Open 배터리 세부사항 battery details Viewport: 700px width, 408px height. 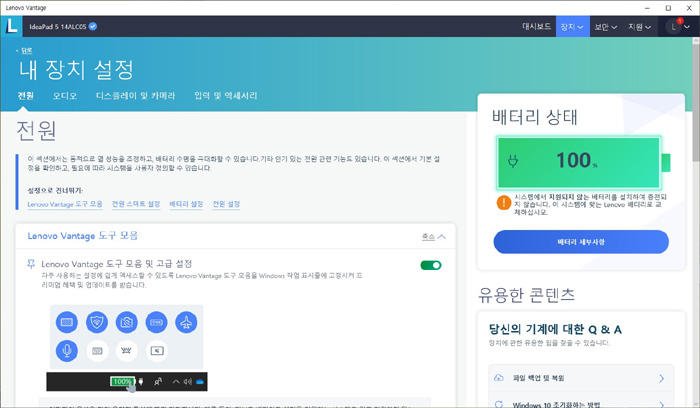(x=581, y=242)
